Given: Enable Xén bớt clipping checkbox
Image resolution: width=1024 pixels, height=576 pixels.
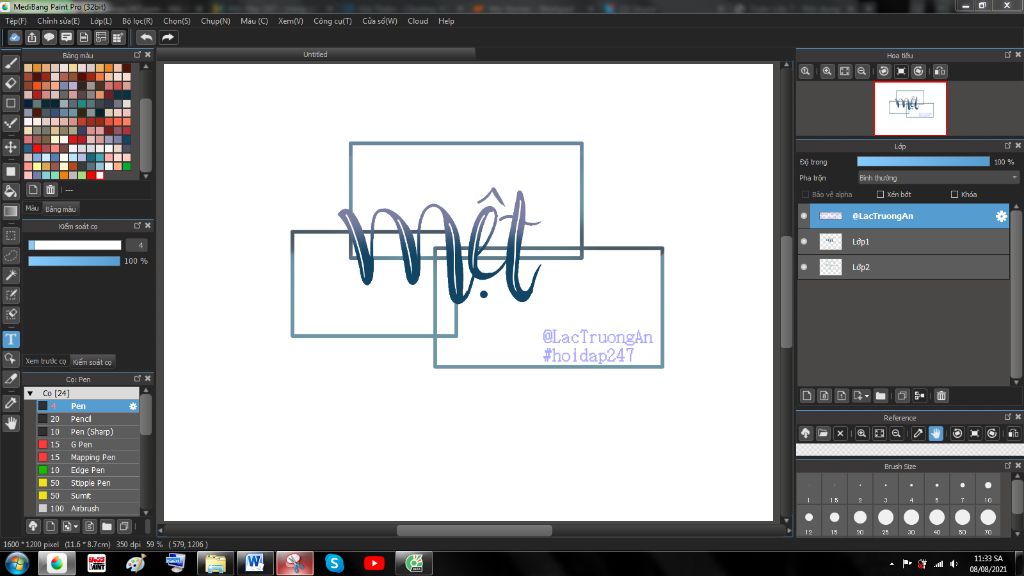Looking at the screenshot, I should [880, 195].
